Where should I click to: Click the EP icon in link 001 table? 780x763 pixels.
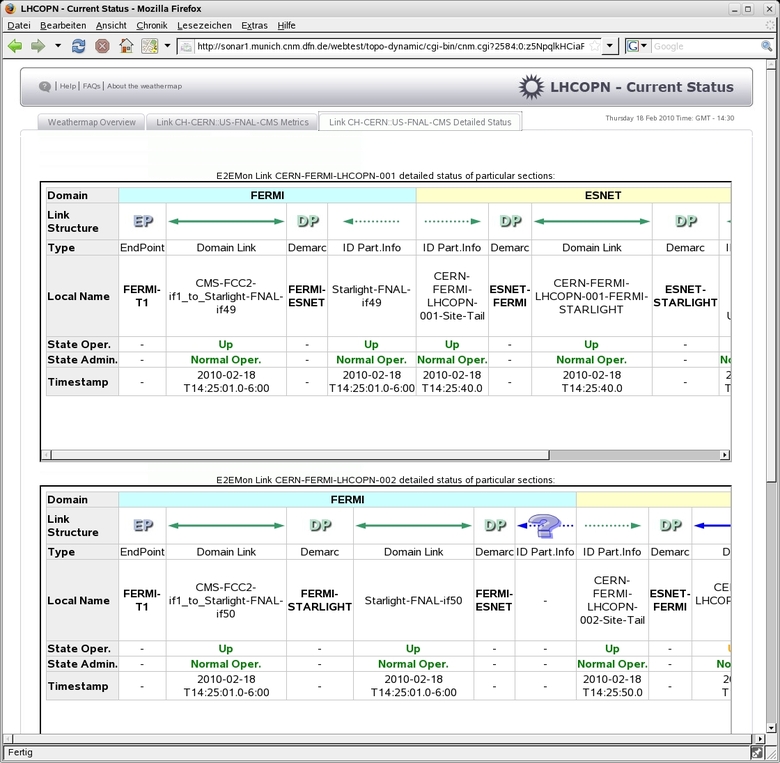pos(143,221)
